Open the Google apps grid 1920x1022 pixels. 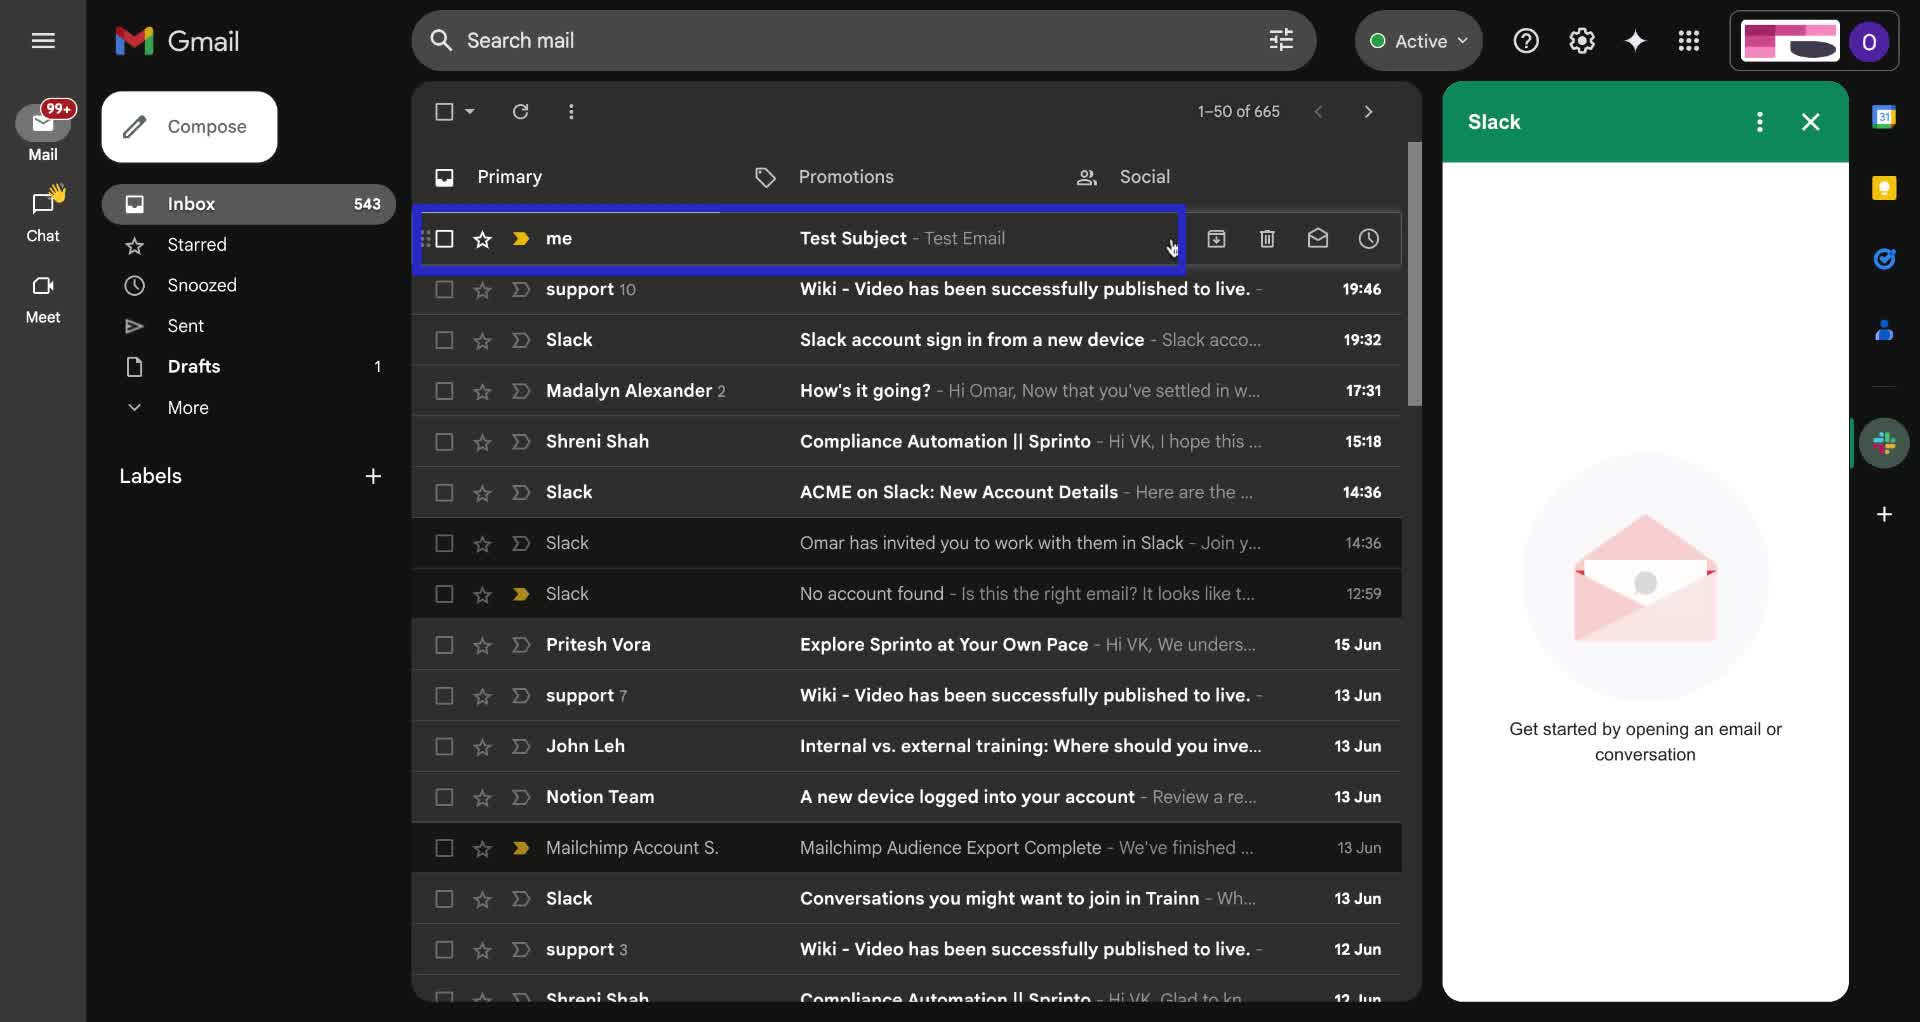tap(1688, 40)
